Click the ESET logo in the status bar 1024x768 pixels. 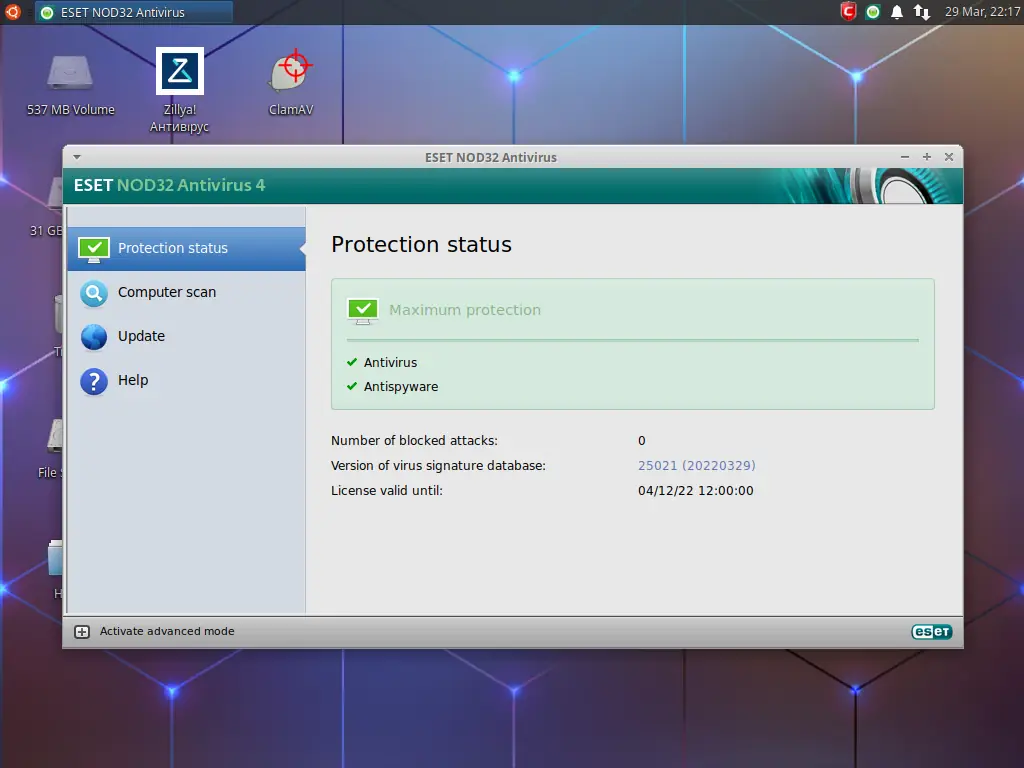pos(931,631)
